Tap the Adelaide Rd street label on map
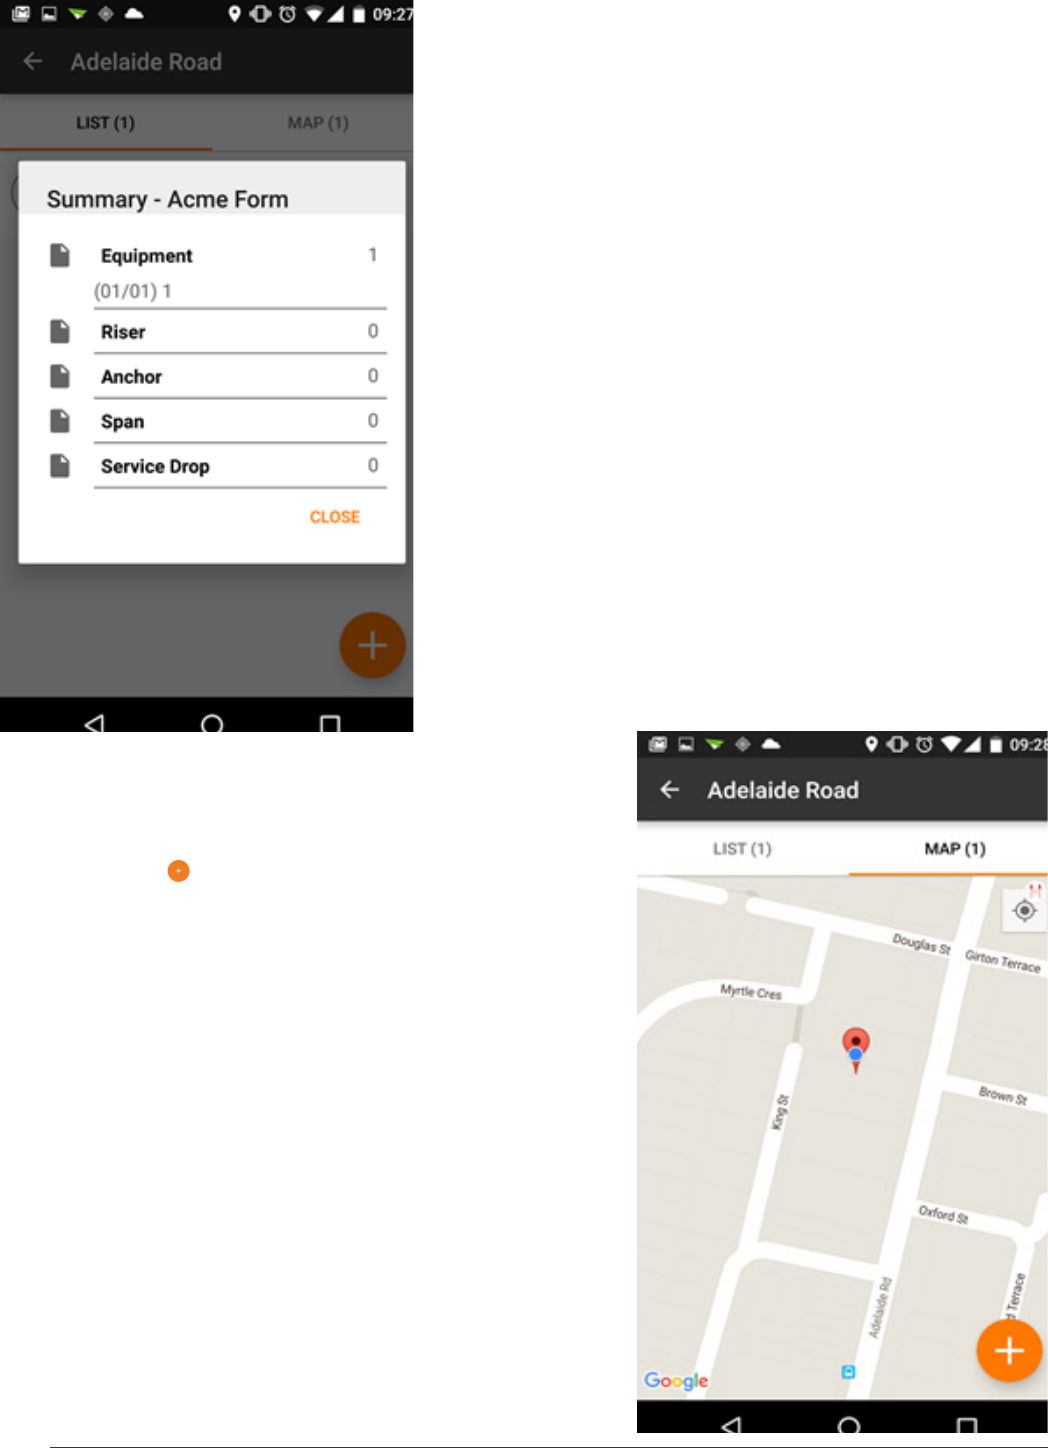This screenshot has width=1048, height=1448. (x=879, y=1308)
